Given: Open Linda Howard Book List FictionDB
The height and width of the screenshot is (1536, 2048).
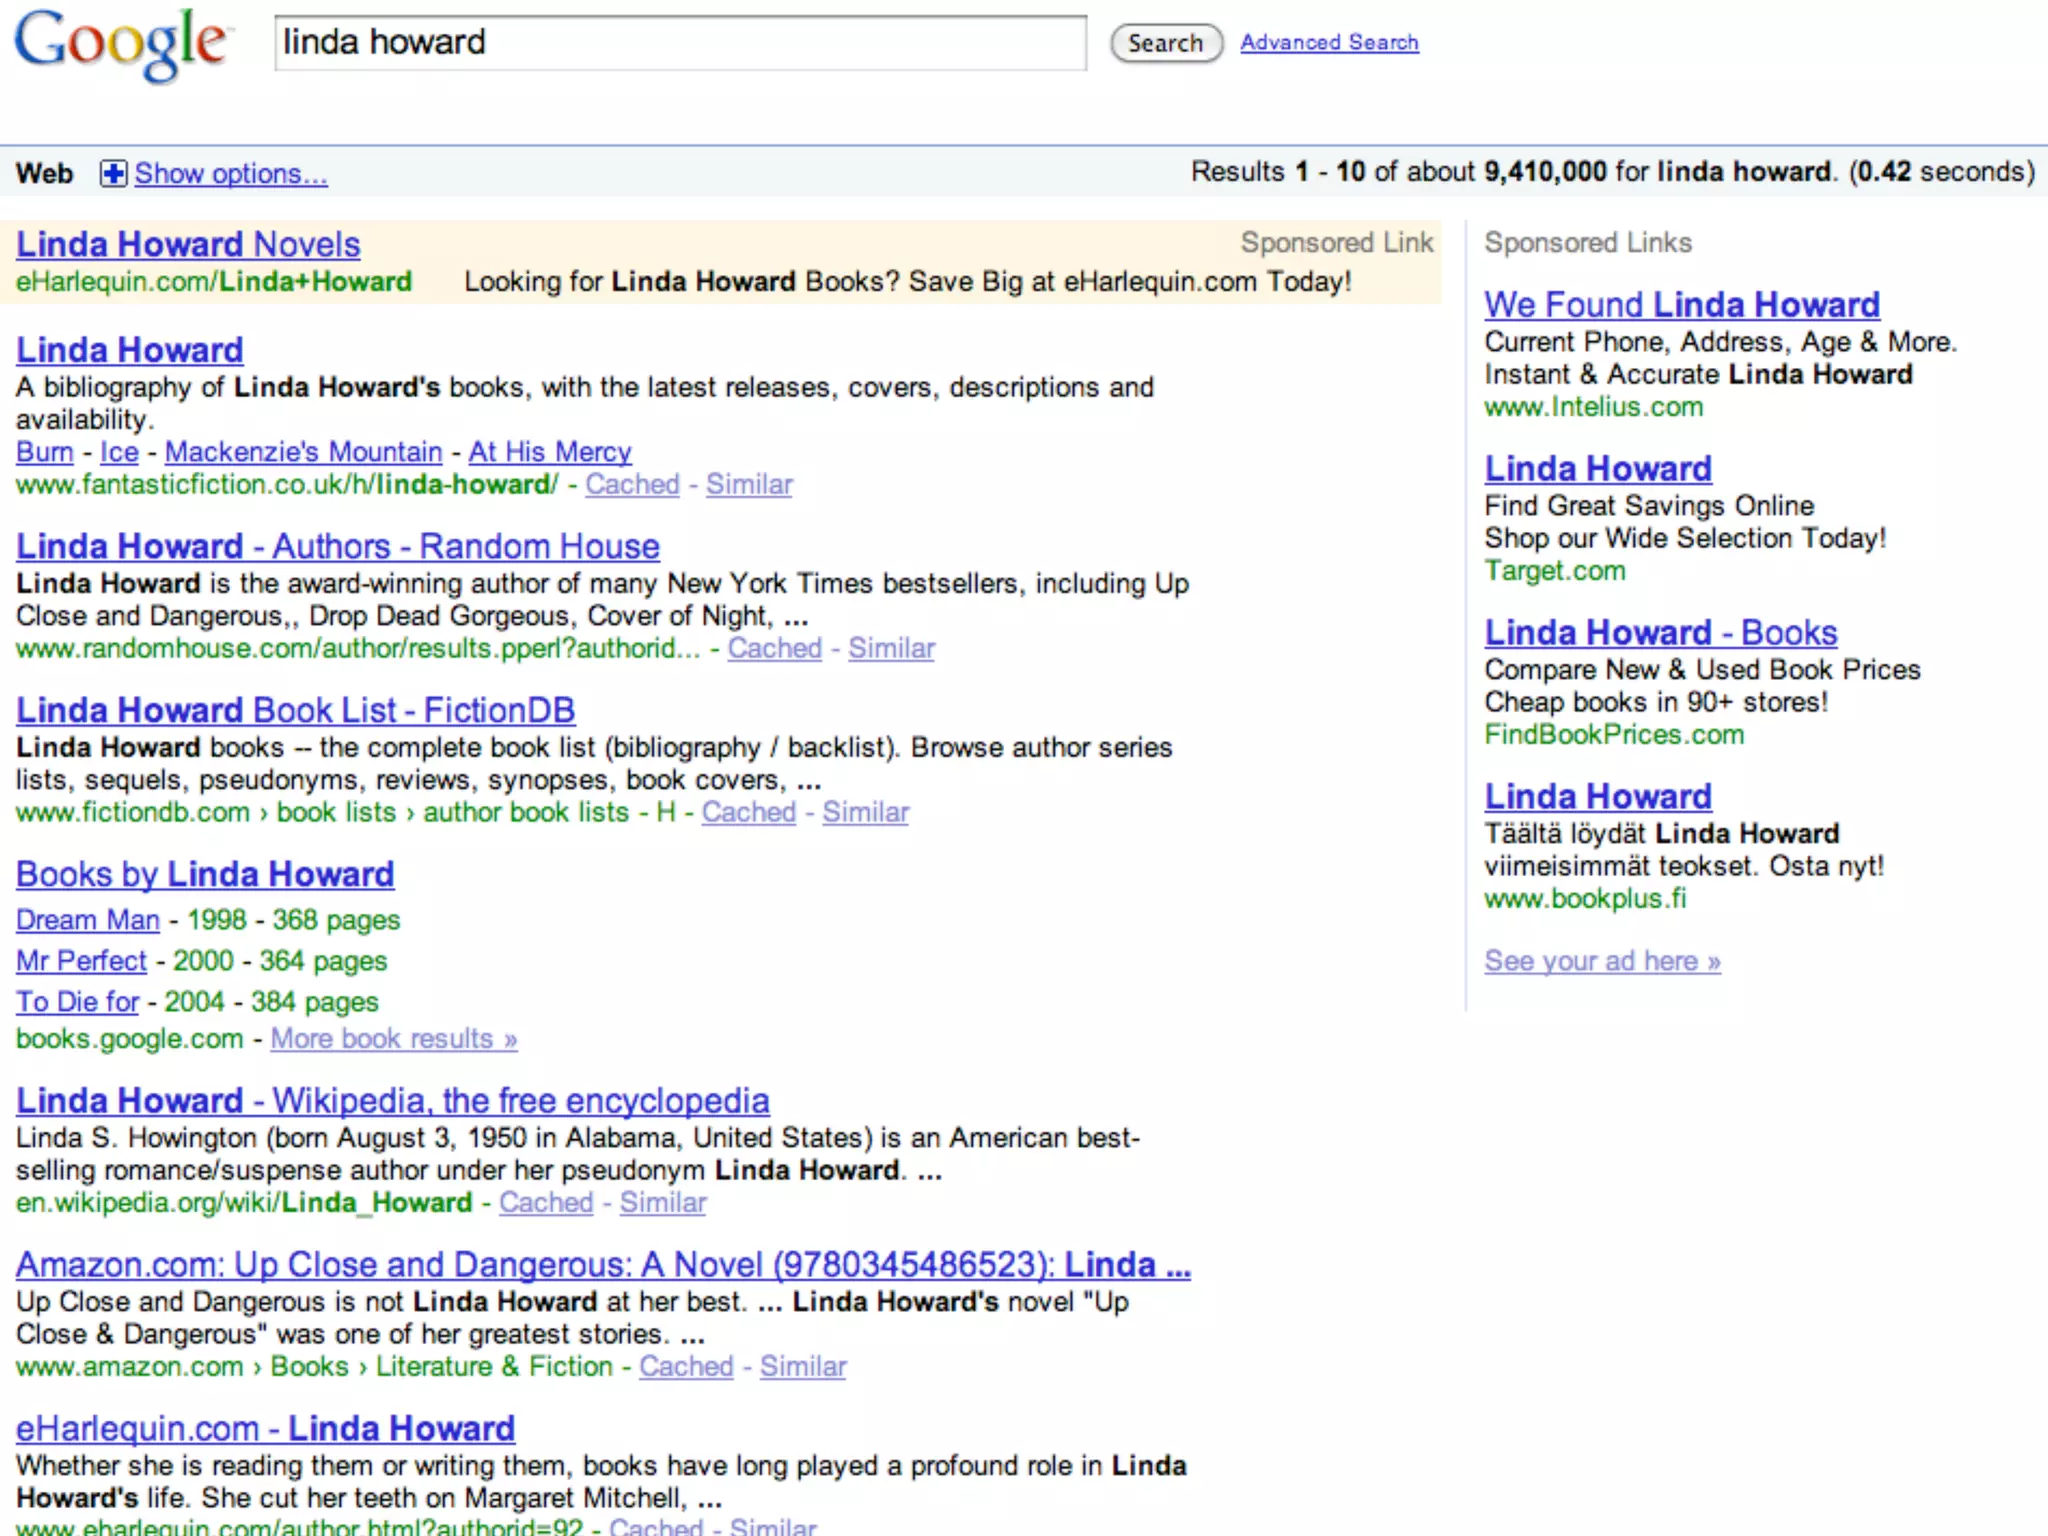Looking at the screenshot, I should pos(295,711).
